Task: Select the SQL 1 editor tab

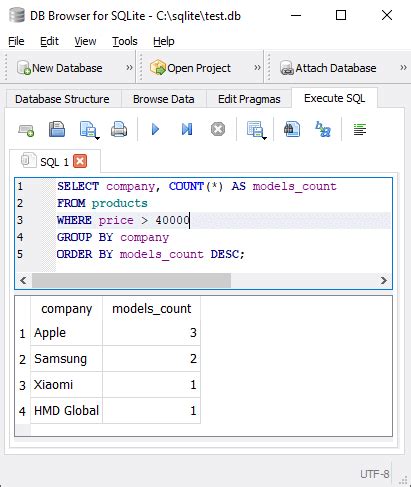Action: point(54,162)
